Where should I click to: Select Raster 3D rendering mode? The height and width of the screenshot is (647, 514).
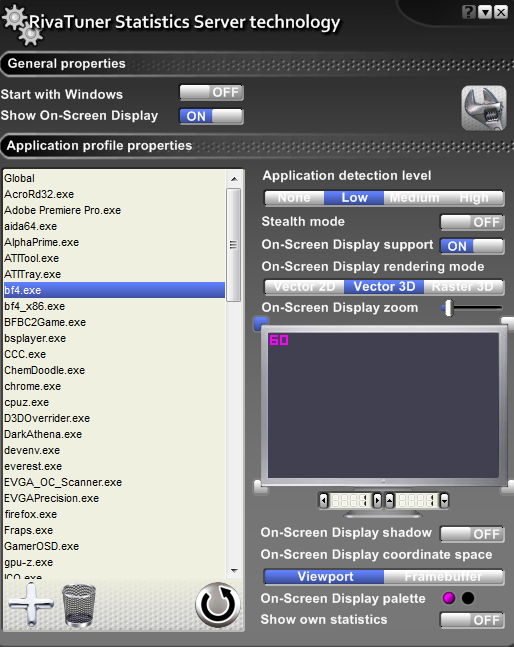(463, 287)
